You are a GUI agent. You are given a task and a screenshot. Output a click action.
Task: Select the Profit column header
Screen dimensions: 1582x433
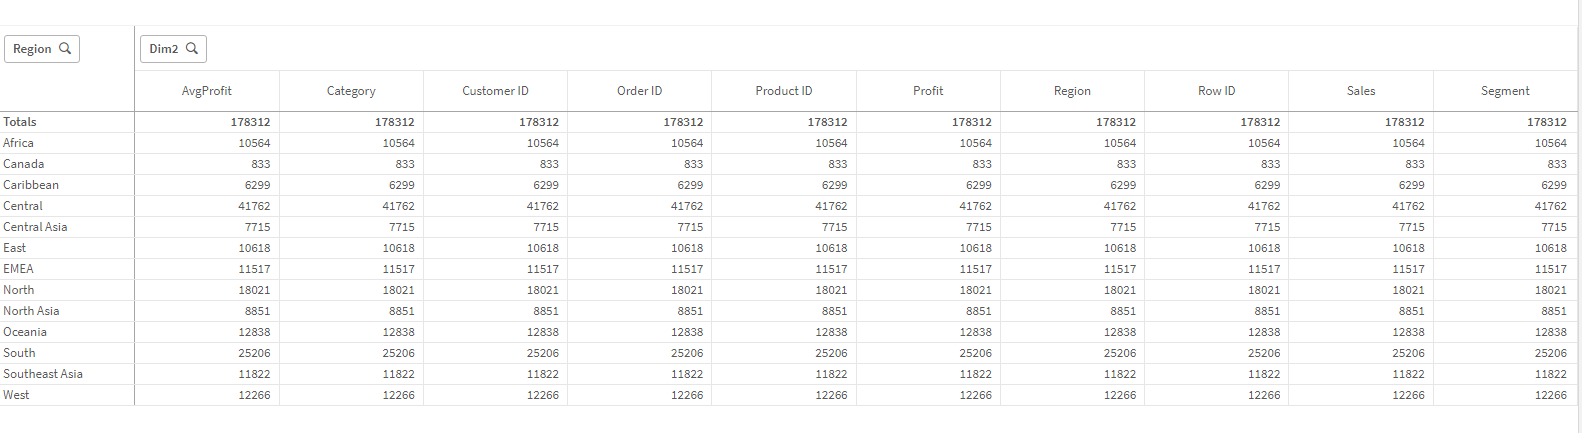[x=928, y=91]
